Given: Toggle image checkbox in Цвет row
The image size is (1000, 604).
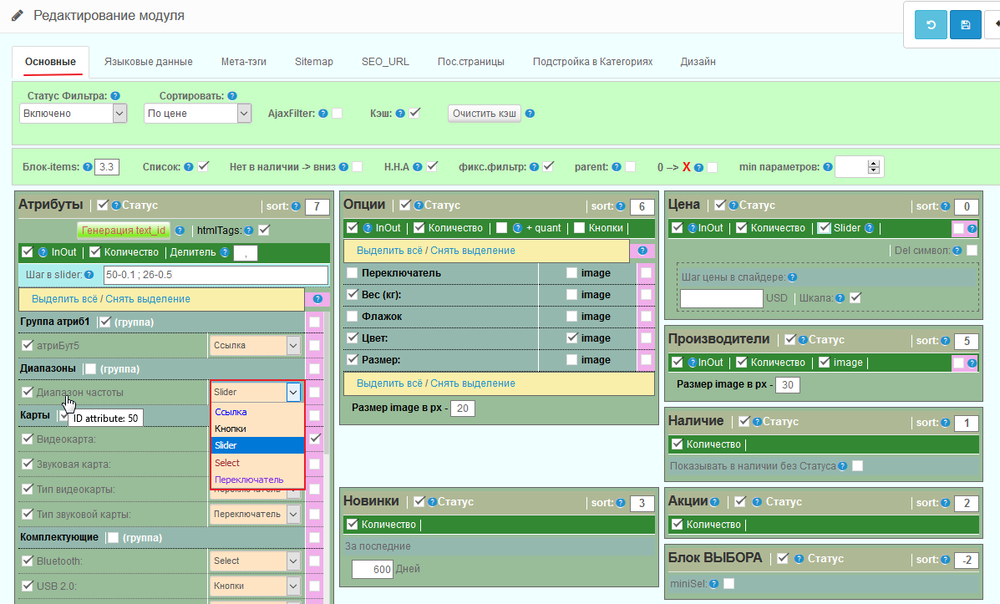Looking at the screenshot, I should click(x=571, y=337).
